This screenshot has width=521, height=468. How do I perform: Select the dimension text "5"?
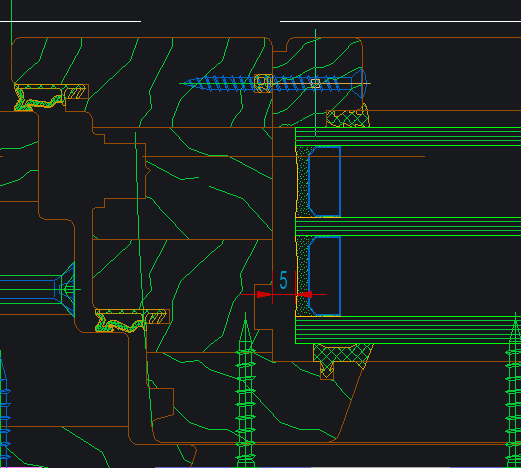coord(283,280)
